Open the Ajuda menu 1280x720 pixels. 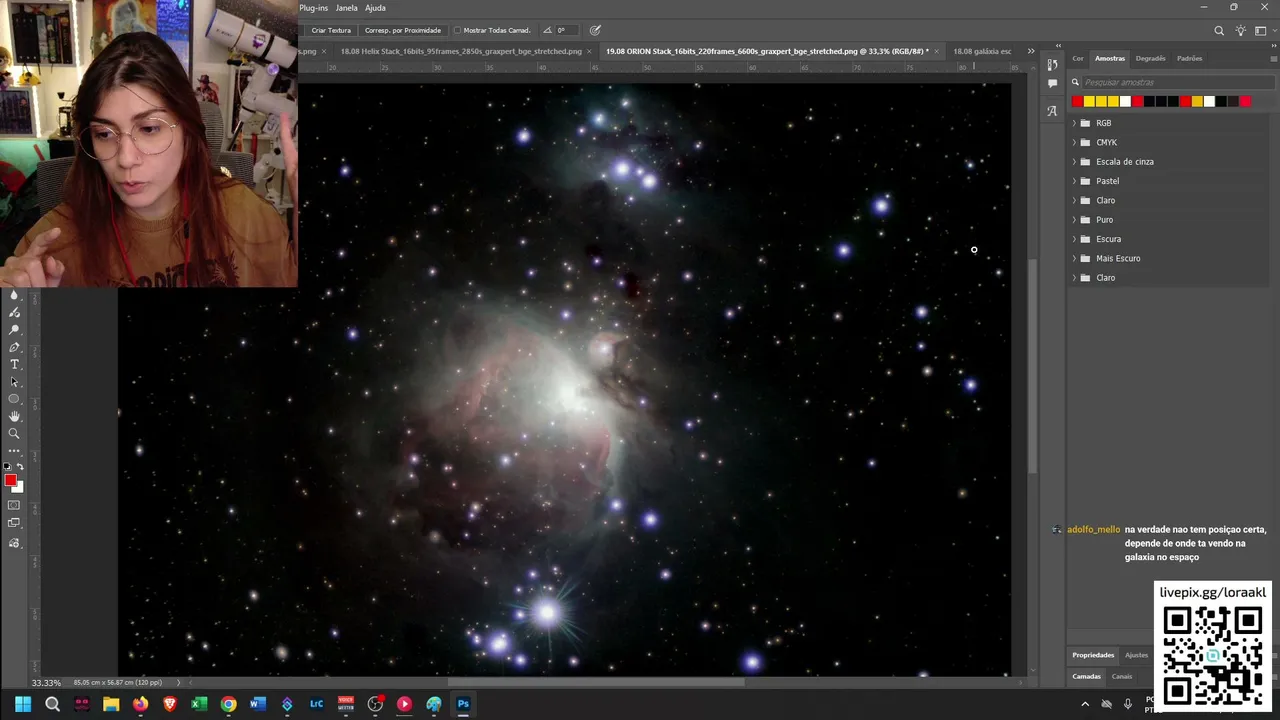point(375,8)
